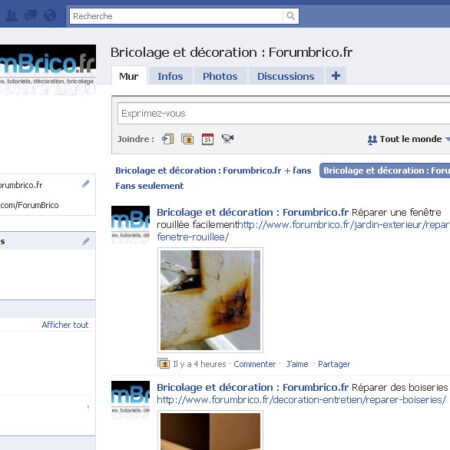Click the Afficher tout link
The image size is (450, 450).
point(65,325)
